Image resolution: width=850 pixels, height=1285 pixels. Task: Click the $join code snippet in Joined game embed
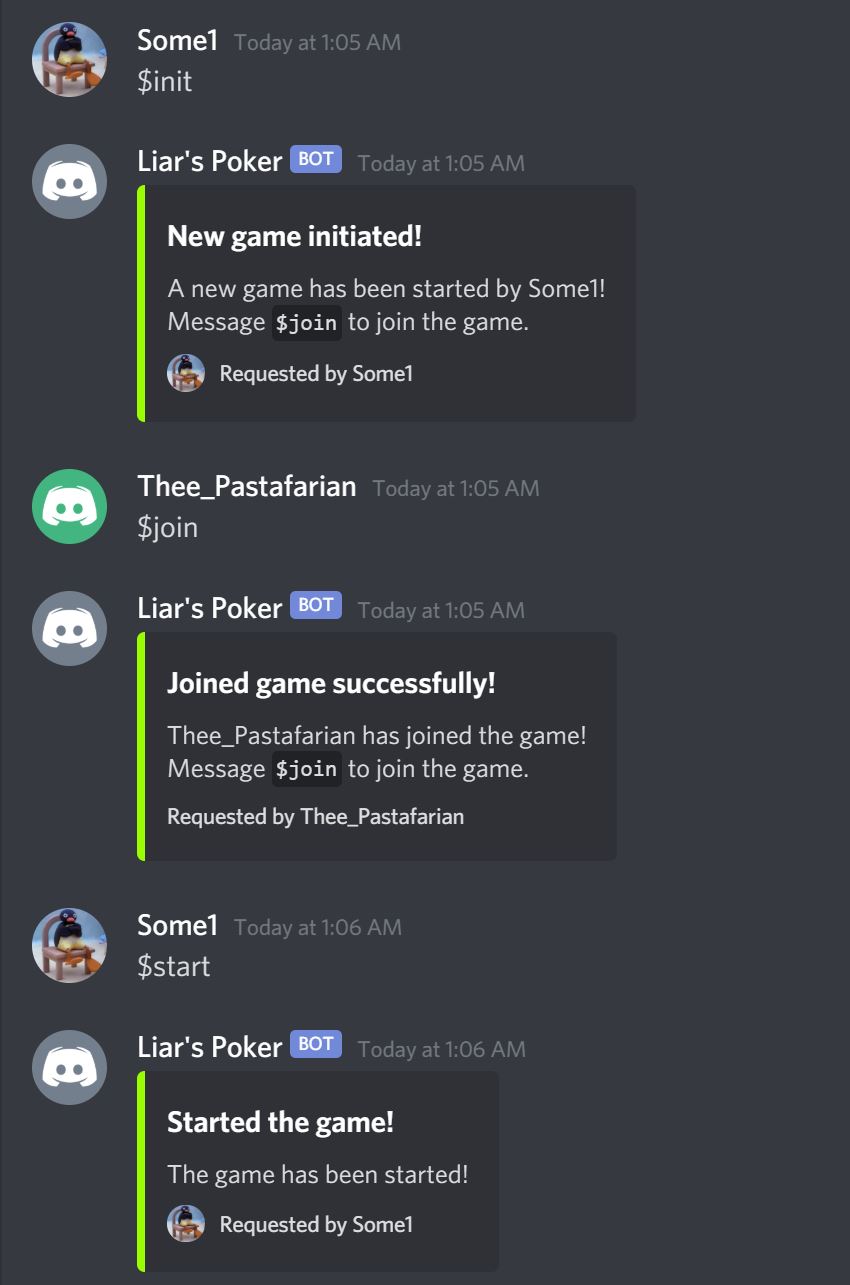click(x=307, y=769)
